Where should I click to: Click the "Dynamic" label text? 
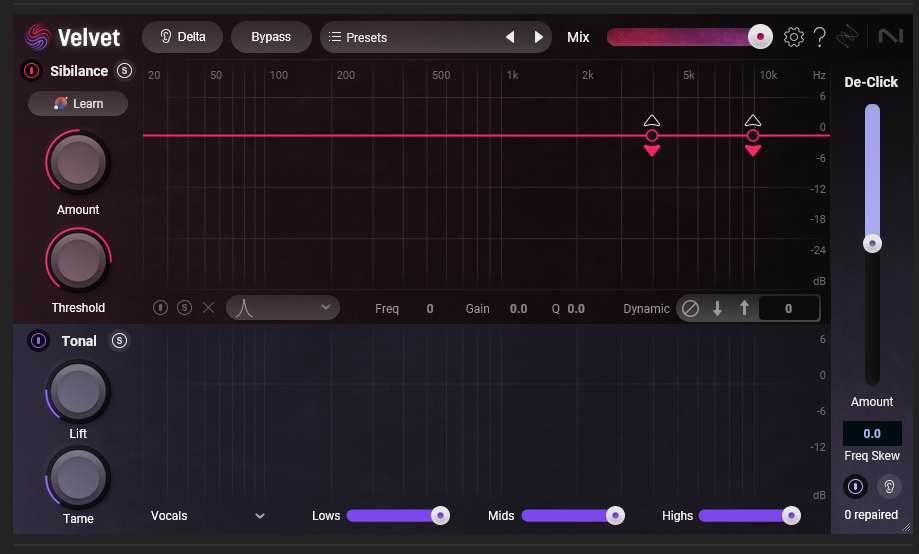[646, 309]
